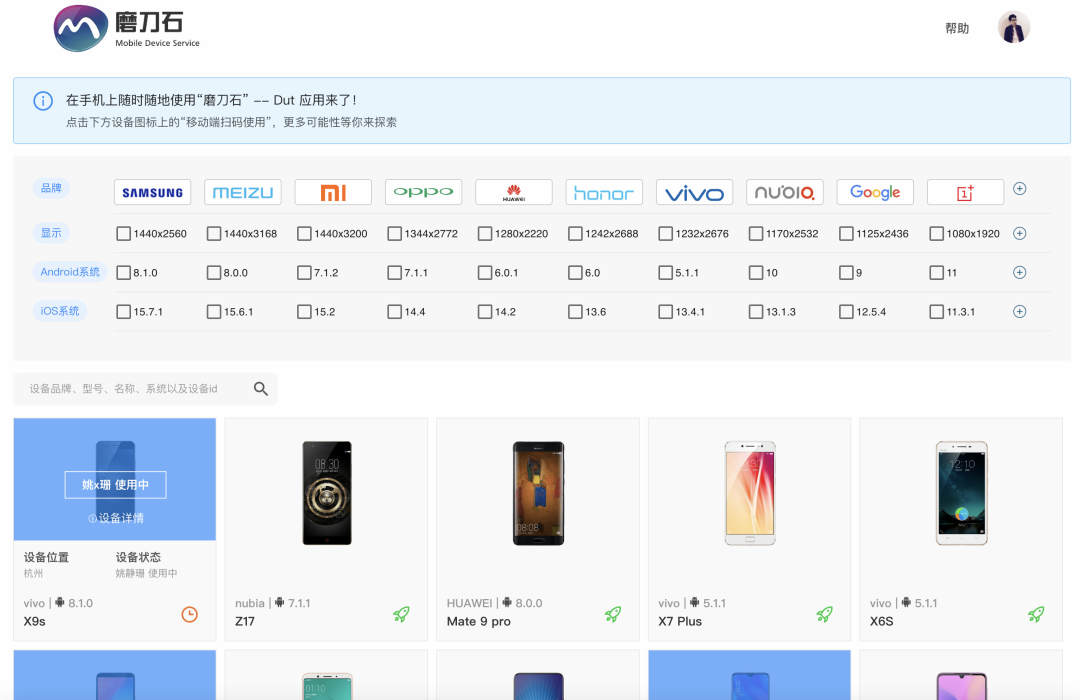Select the OnePlus brand logo

(x=965, y=191)
